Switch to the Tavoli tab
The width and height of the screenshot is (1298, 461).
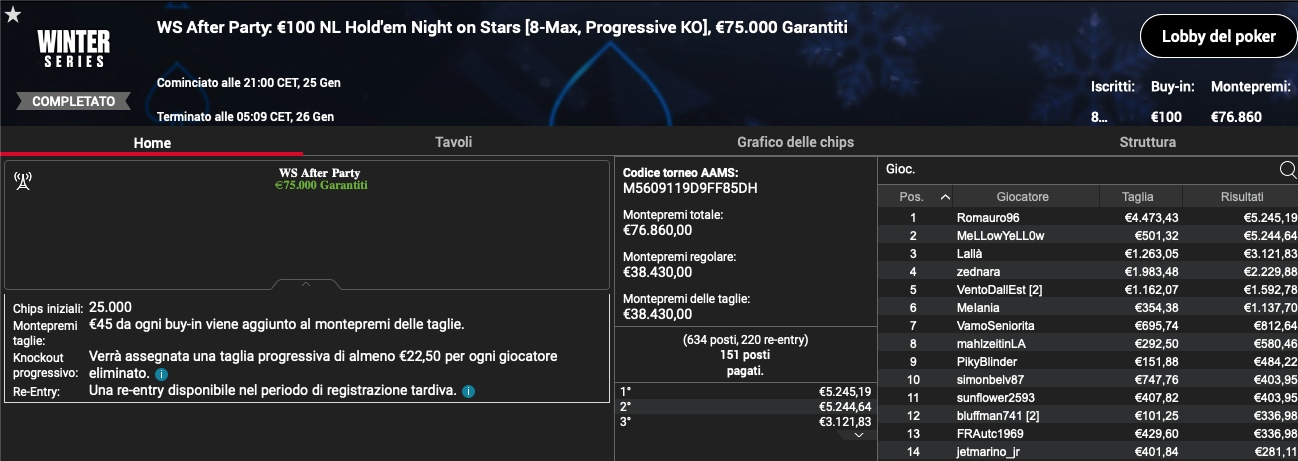click(453, 142)
